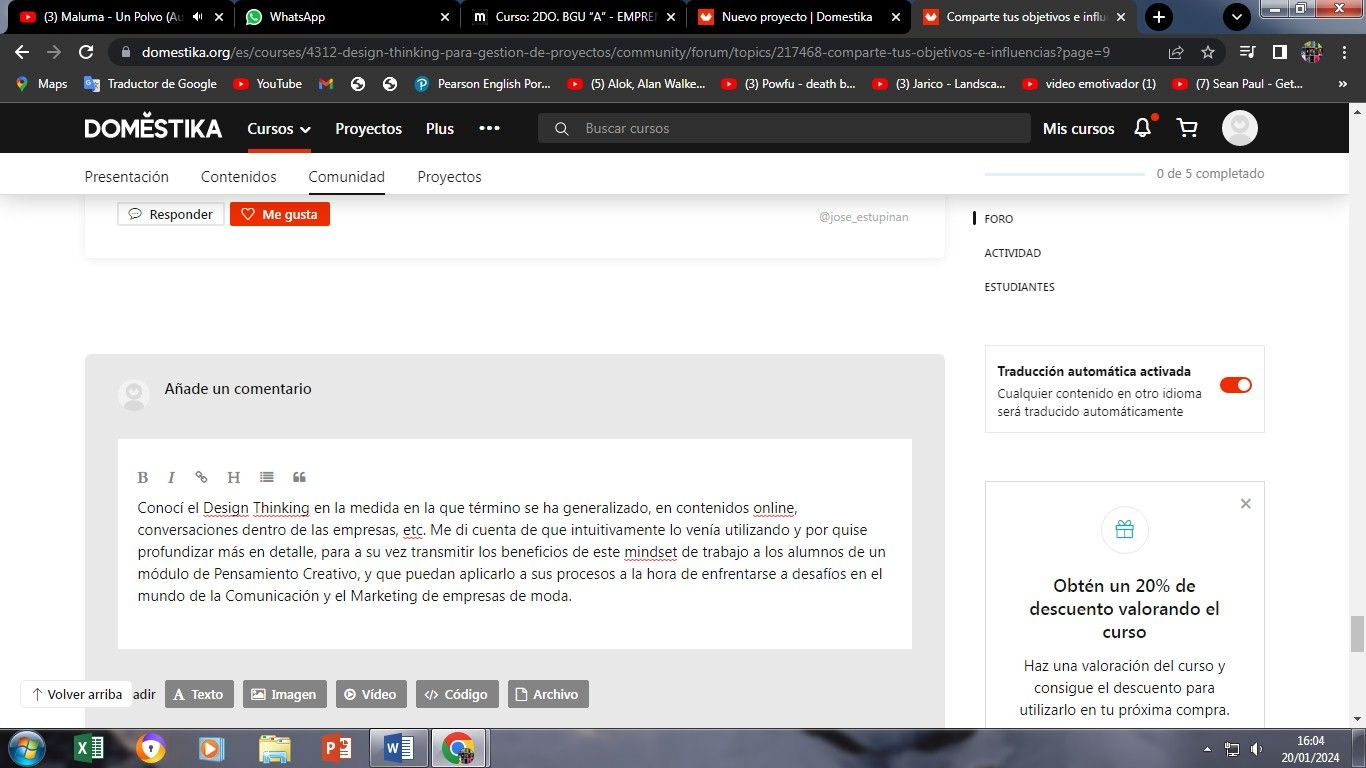Open the Proyectos course tab
1366x768 pixels.
coord(449,177)
